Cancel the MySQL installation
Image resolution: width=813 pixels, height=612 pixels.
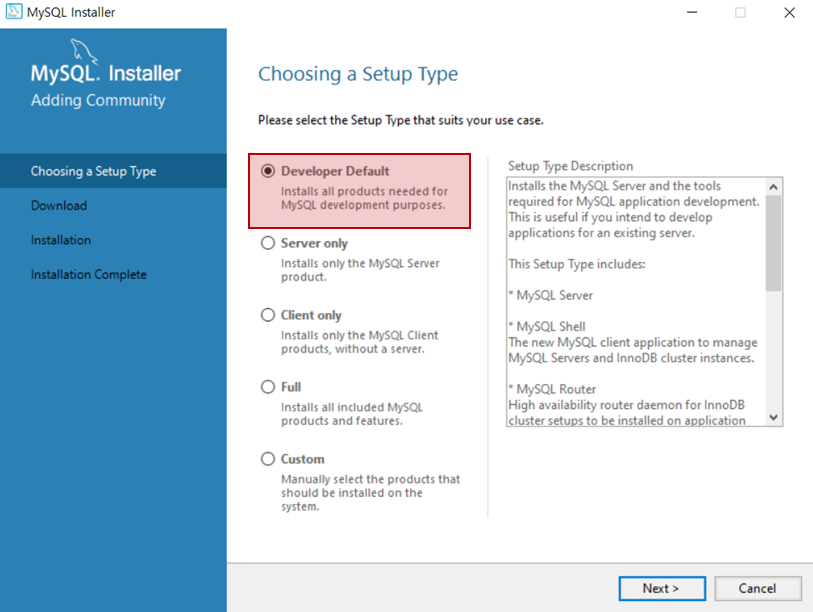coord(758,588)
